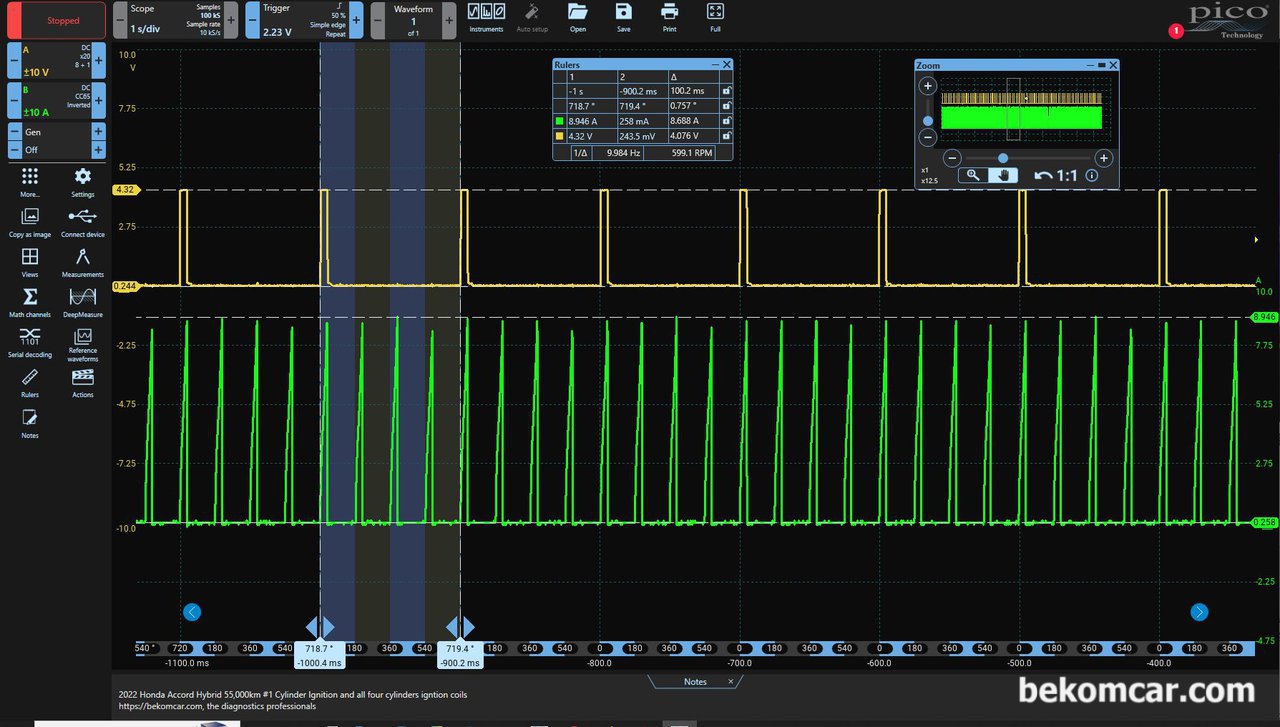Viewport: 1280px width, 727px height.
Task: Toggle the Stopped capture button
Action: coord(57,20)
